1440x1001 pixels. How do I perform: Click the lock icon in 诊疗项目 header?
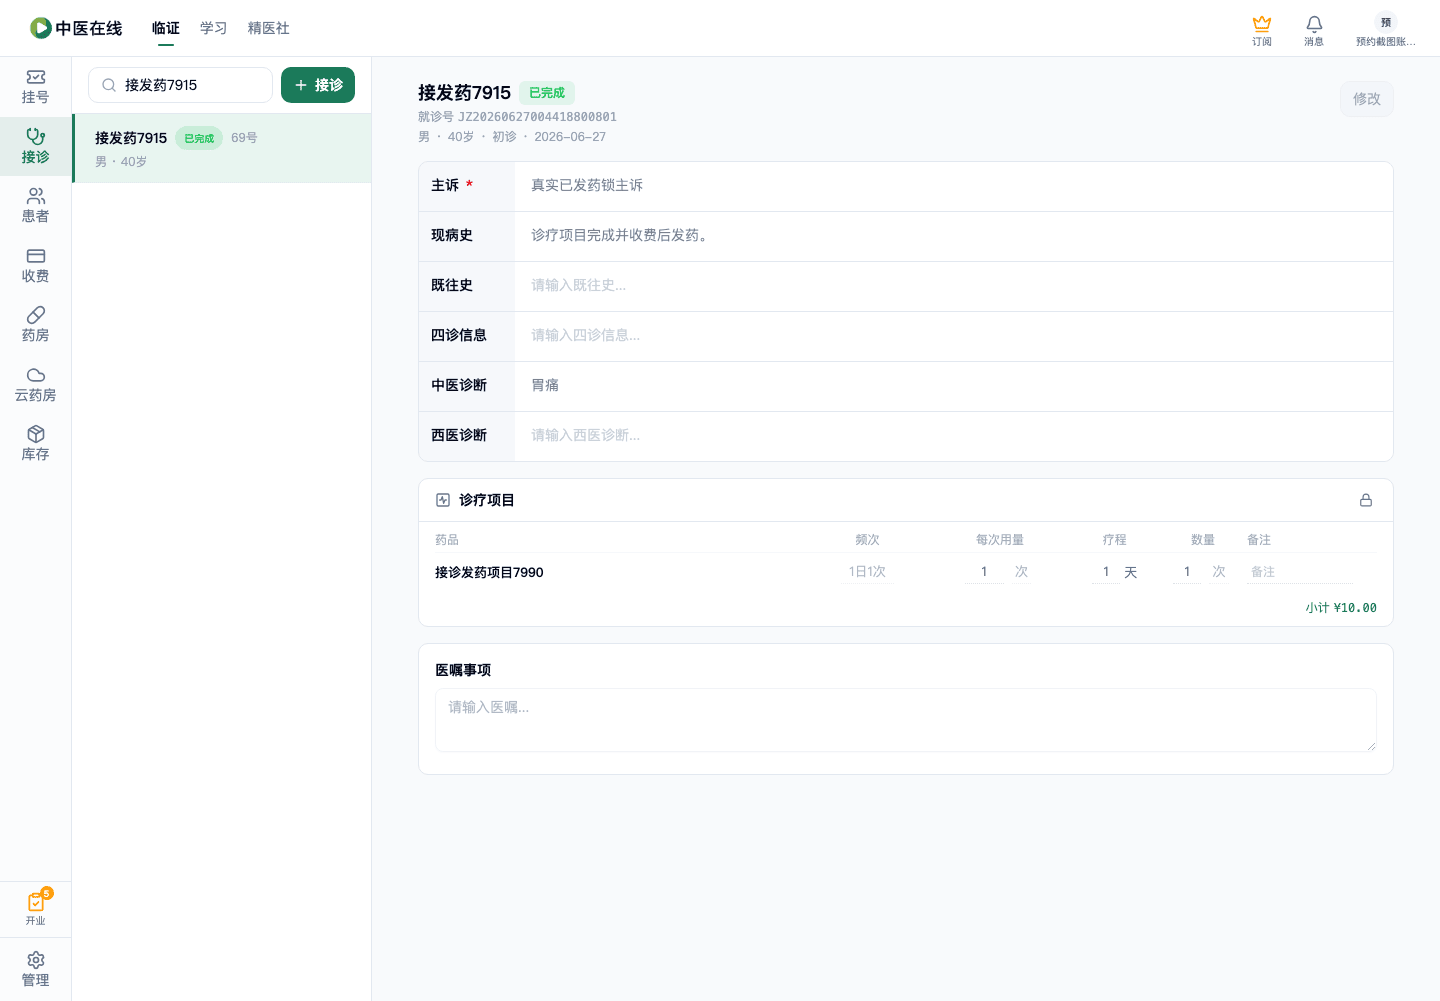(x=1366, y=500)
